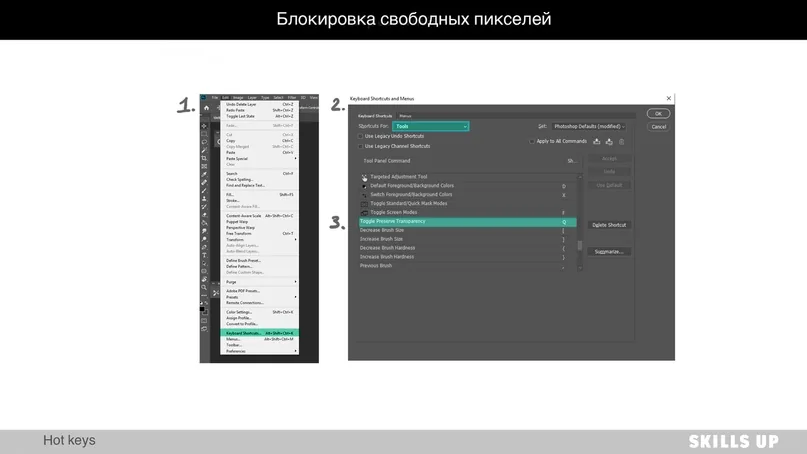Select Switch Foreground/Background Colors row
Image resolution: width=807 pixels, height=454 pixels.
[467, 195]
